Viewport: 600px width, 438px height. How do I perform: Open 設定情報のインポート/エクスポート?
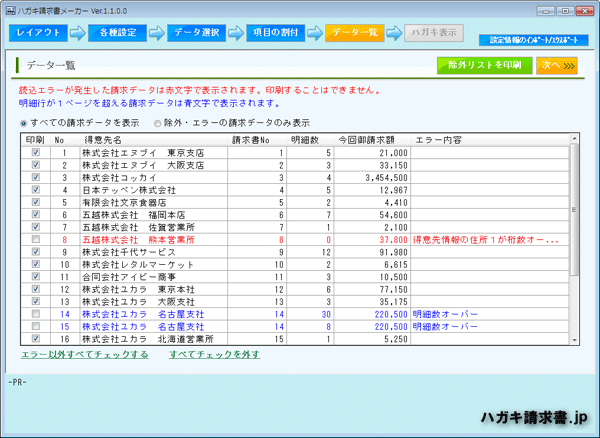(x=534, y=40)
